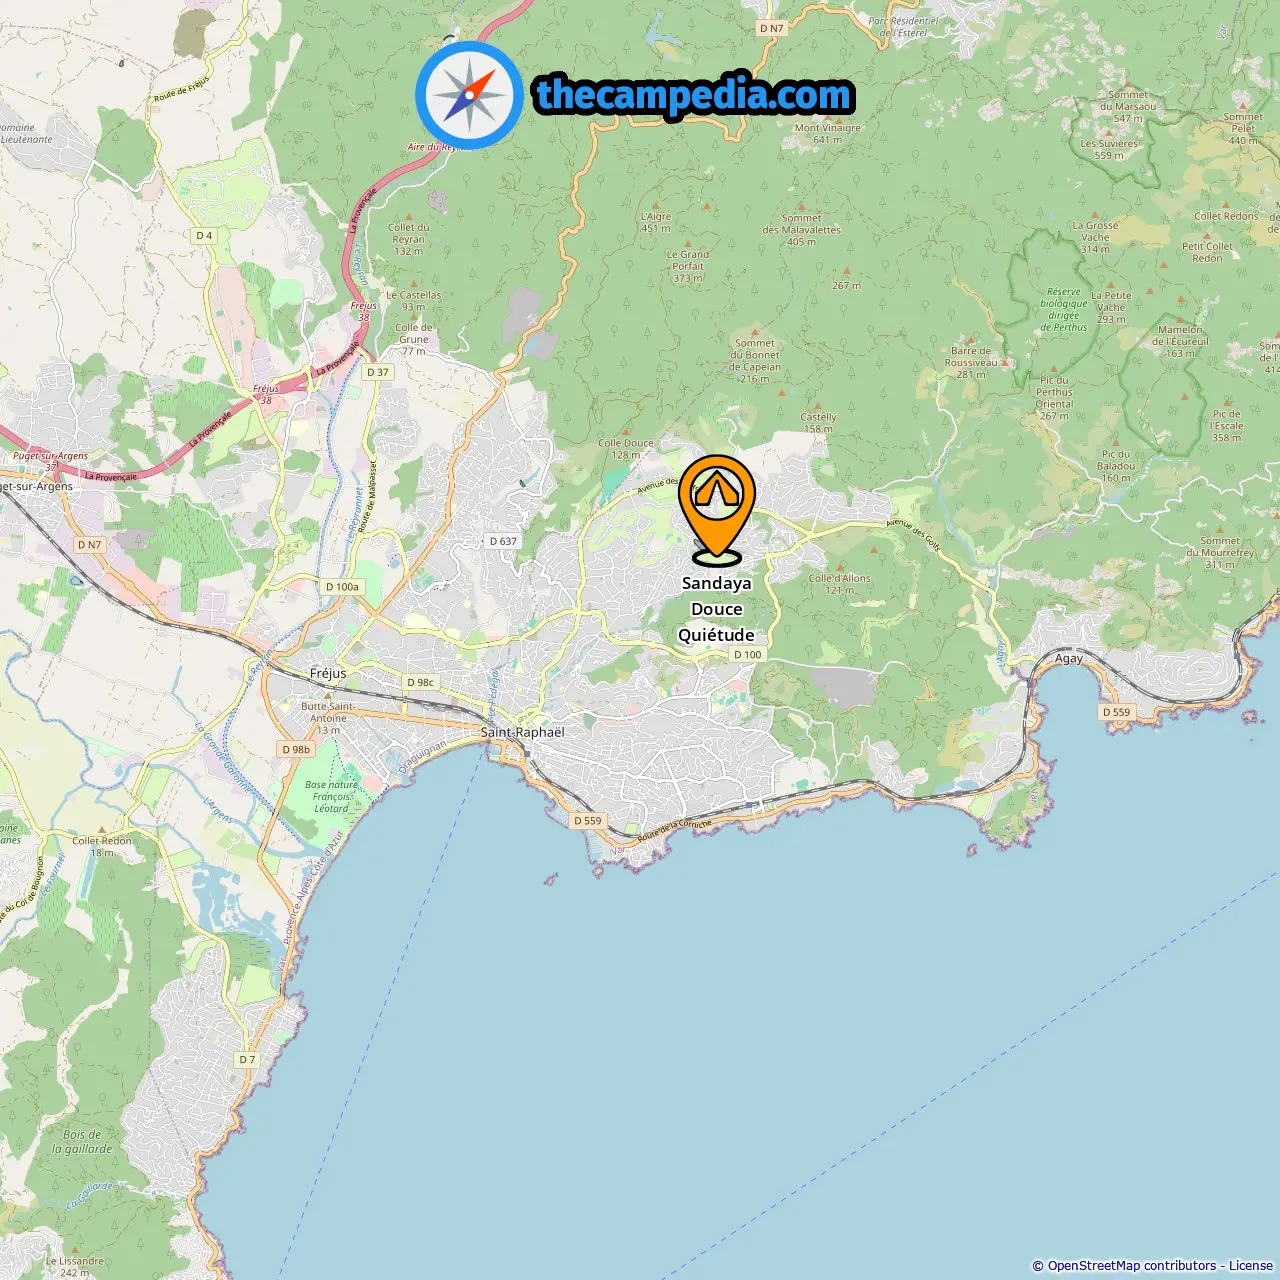1280x1280 pixels.
Task: Click the License link in attribution
Action: 1251,1266
